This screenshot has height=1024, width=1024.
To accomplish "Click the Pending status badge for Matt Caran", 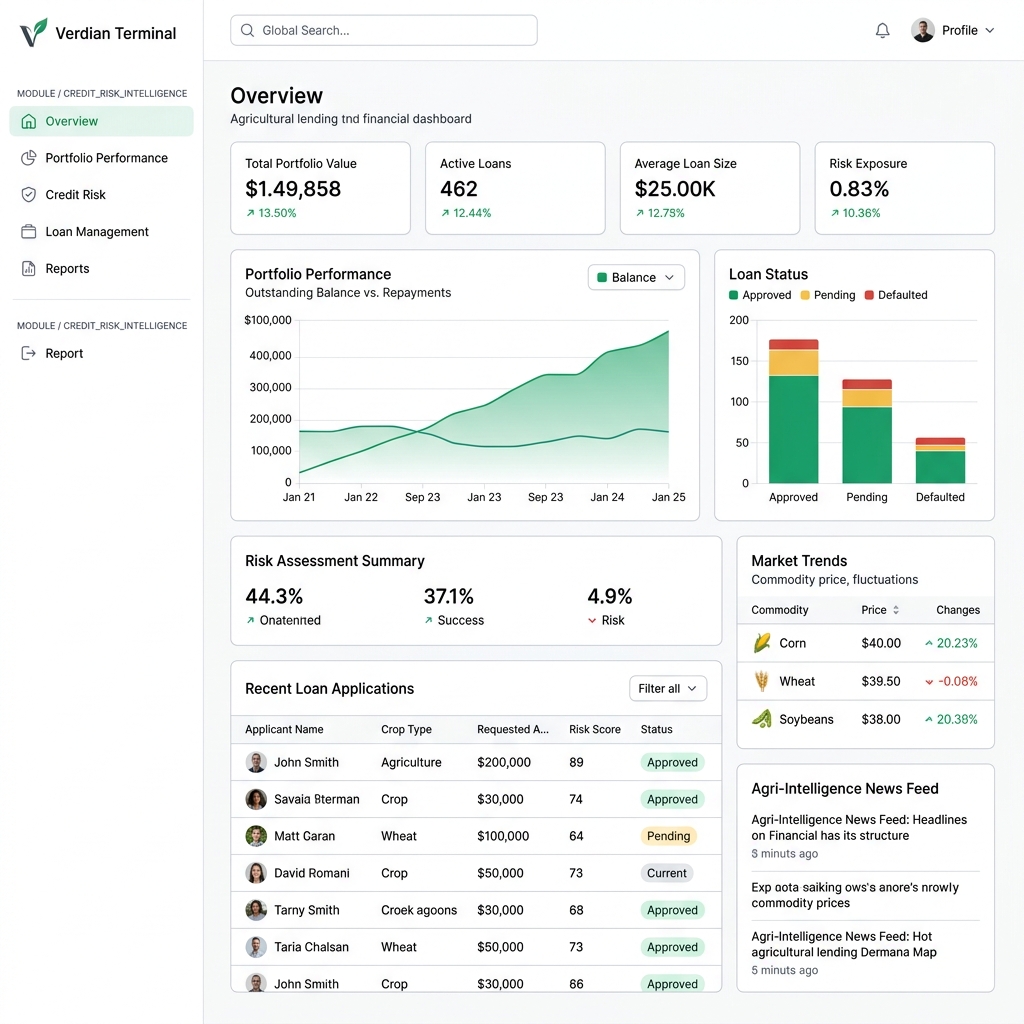I will (668, 836).
